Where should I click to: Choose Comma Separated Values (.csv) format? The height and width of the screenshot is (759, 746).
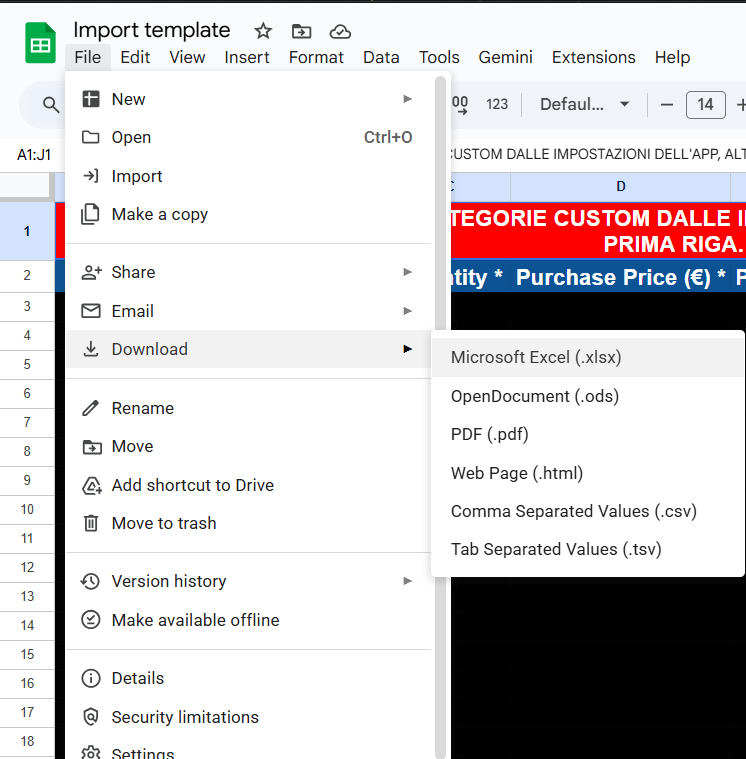pyautogui.click(x=573, y=511)
